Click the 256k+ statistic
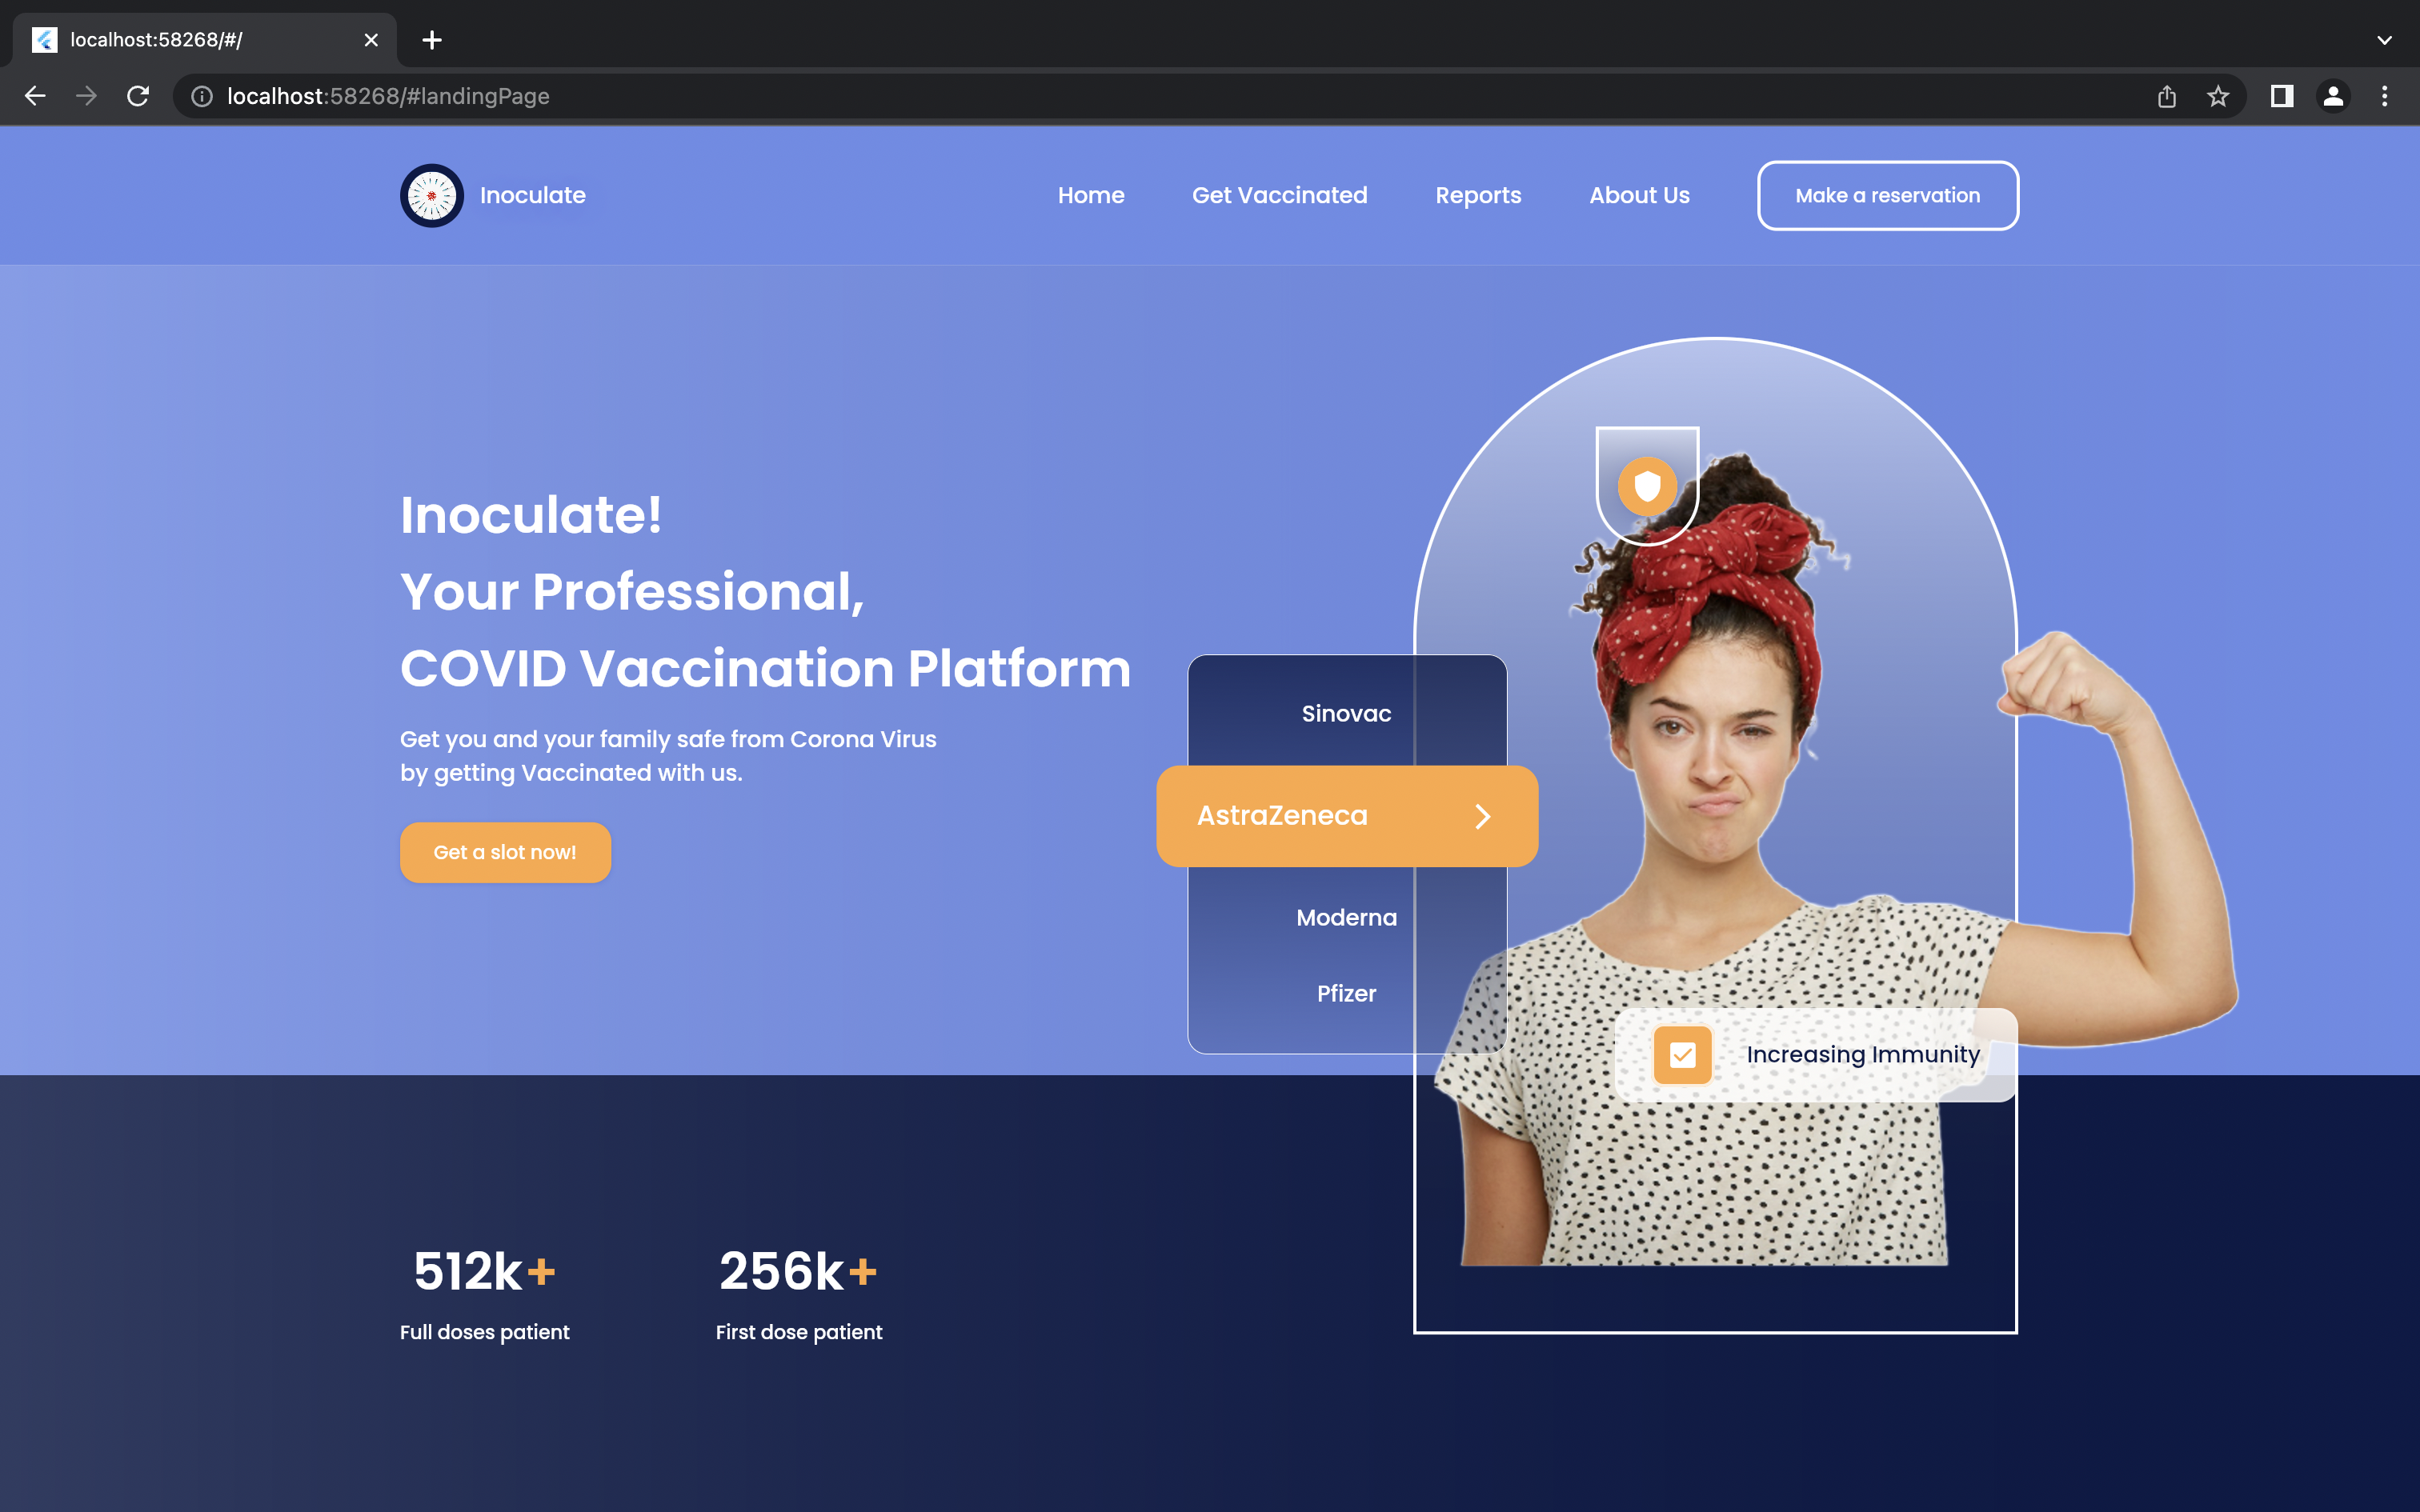Screen dimensions: 2420x1512 tap(798, 1271)
